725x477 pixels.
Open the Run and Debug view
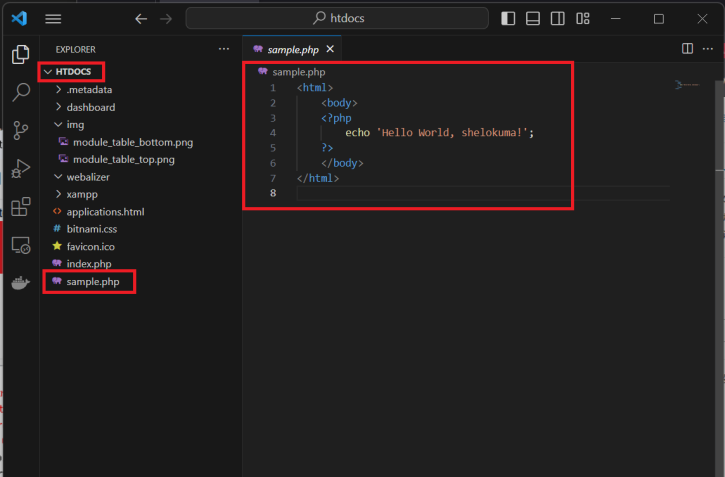coord(20,169)
